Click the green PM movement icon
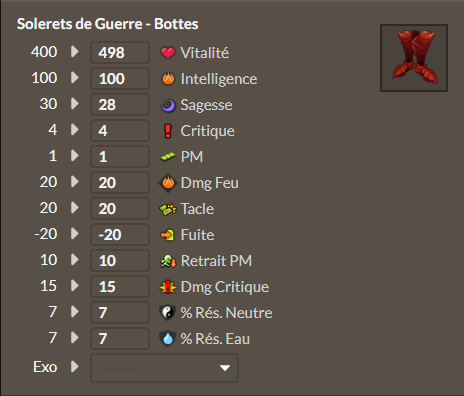 (168, 157)
